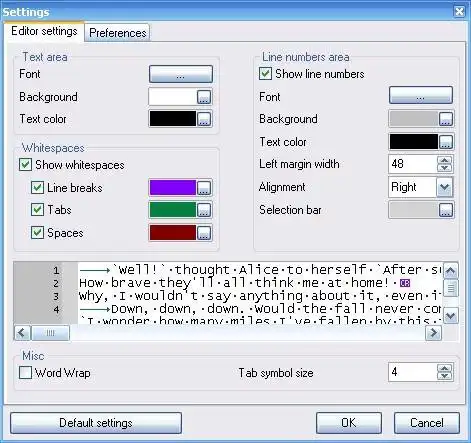Switch to the Preferences tab

click(x=117, y=33)
